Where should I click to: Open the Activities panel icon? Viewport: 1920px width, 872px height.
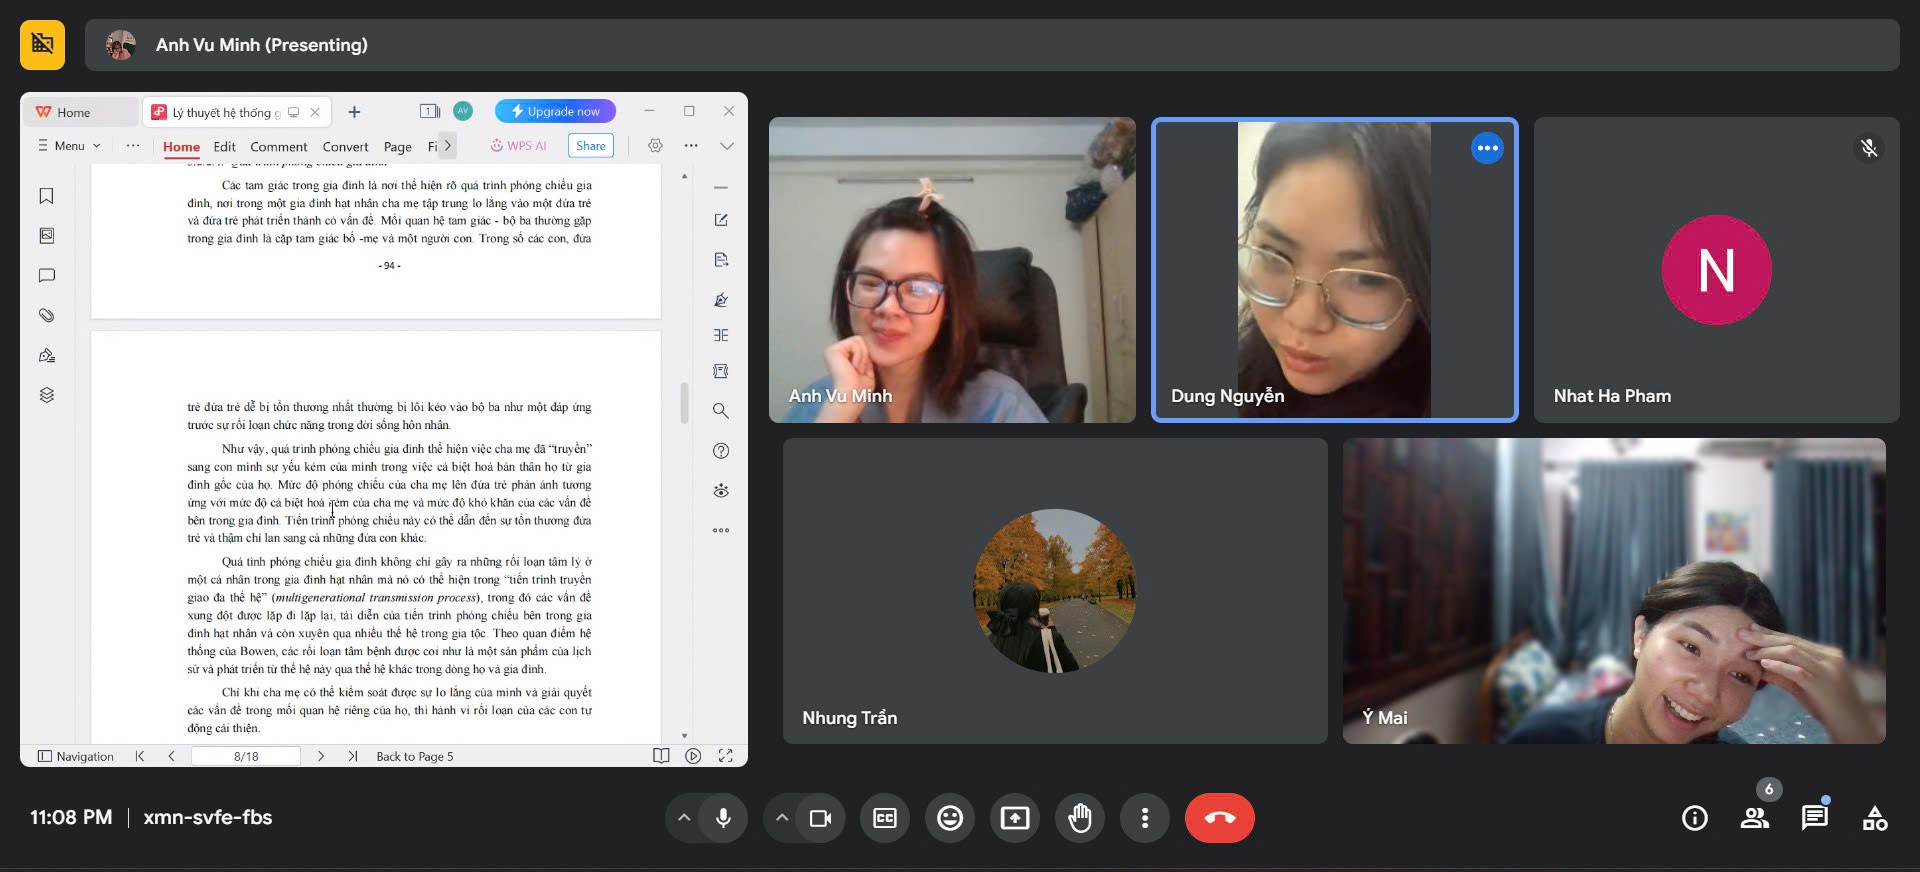pos(1874,818)
